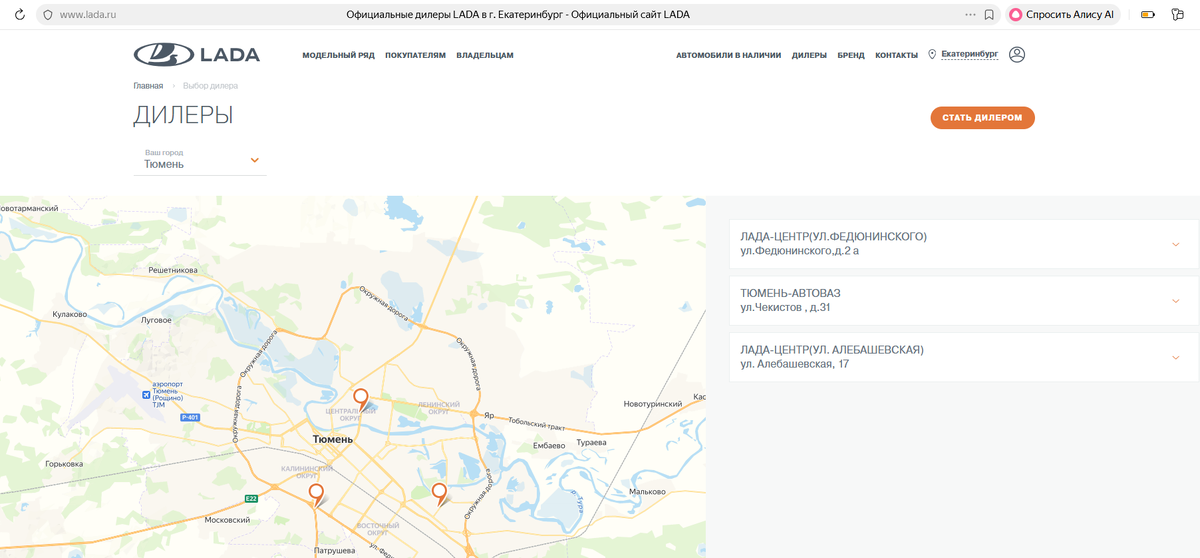Expand the Лада-Центр (ул.Федюнинского) dealer entry
This screenshot has height=558, width=1200.
click(x=964, y=244)
